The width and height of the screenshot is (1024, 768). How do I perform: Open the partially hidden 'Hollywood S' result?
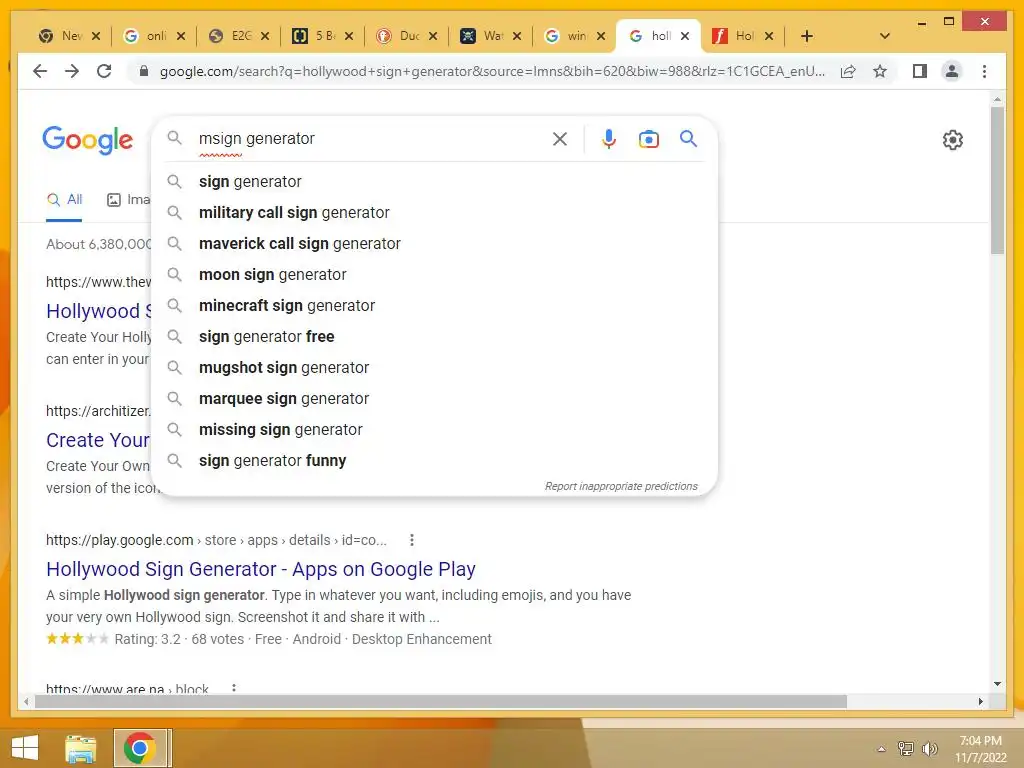pos(98,312)
